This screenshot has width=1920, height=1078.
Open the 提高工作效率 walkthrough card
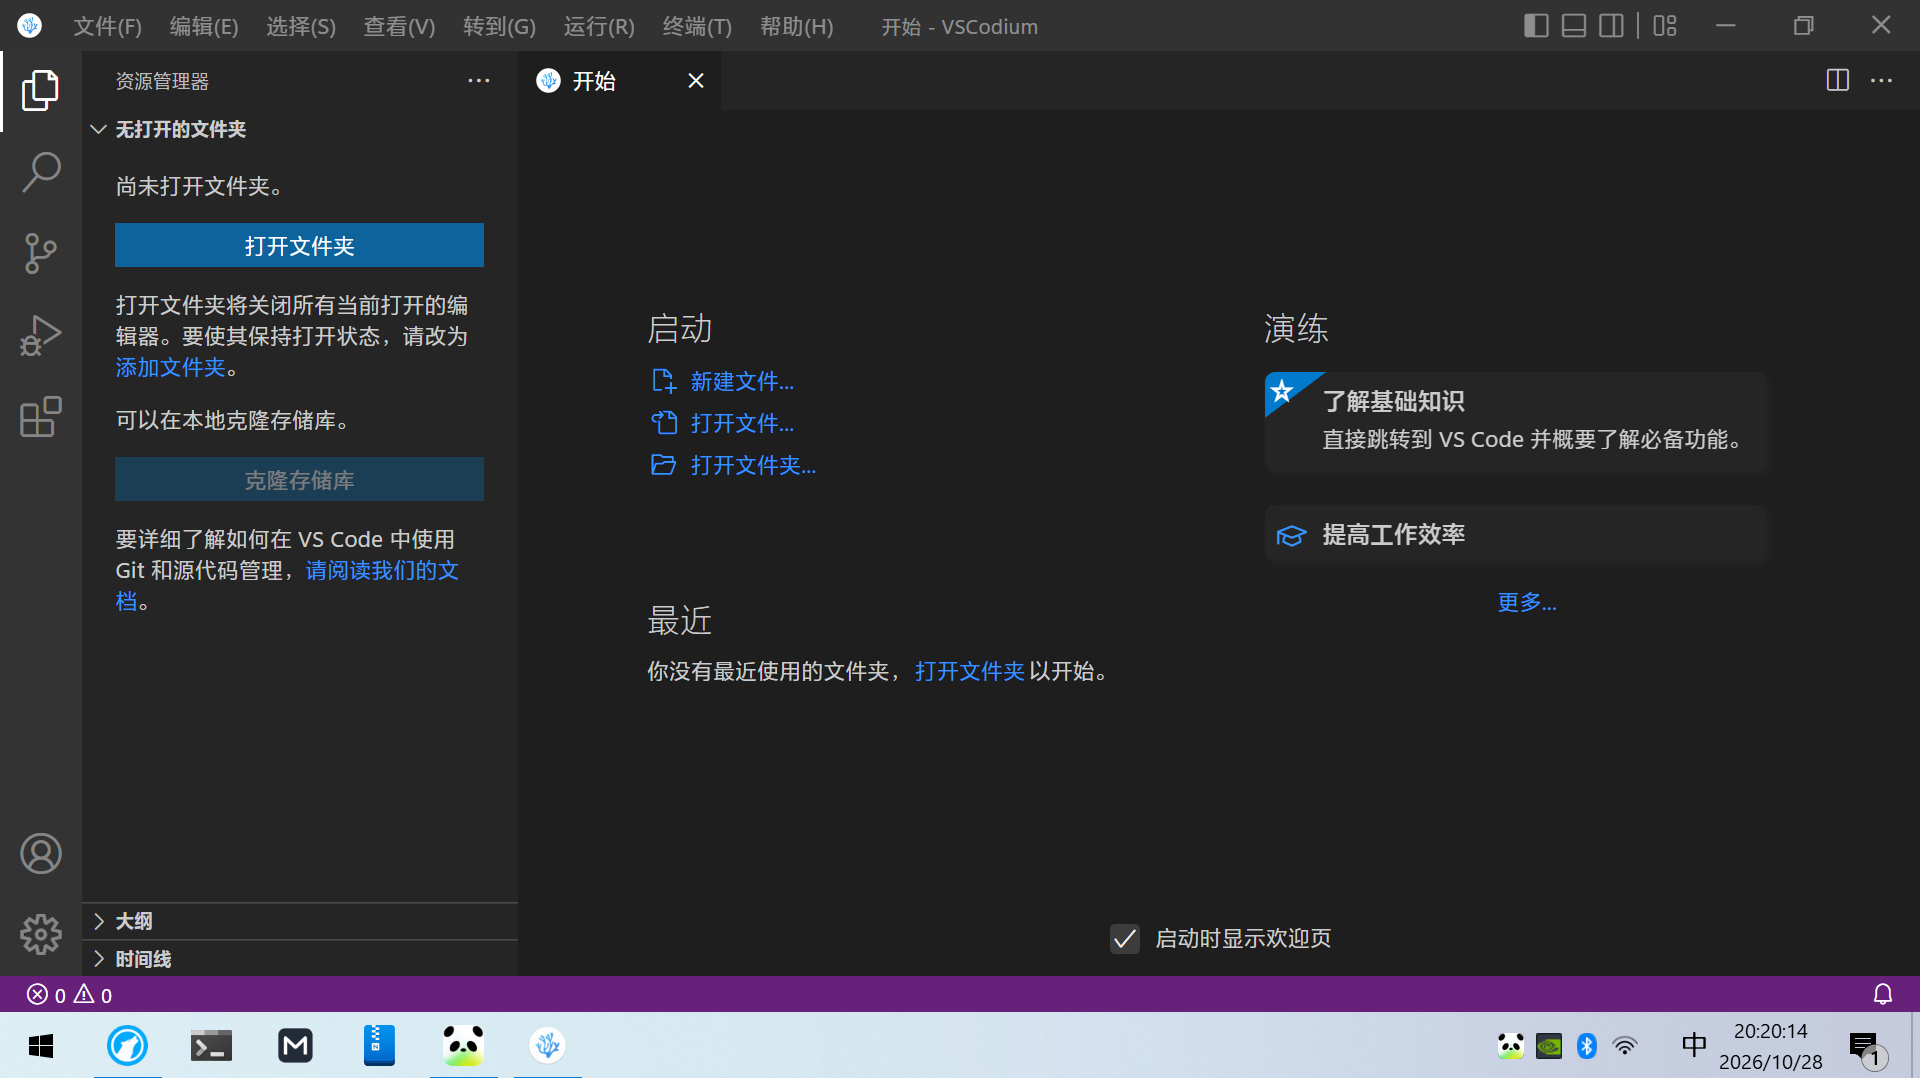[1516, 535]
